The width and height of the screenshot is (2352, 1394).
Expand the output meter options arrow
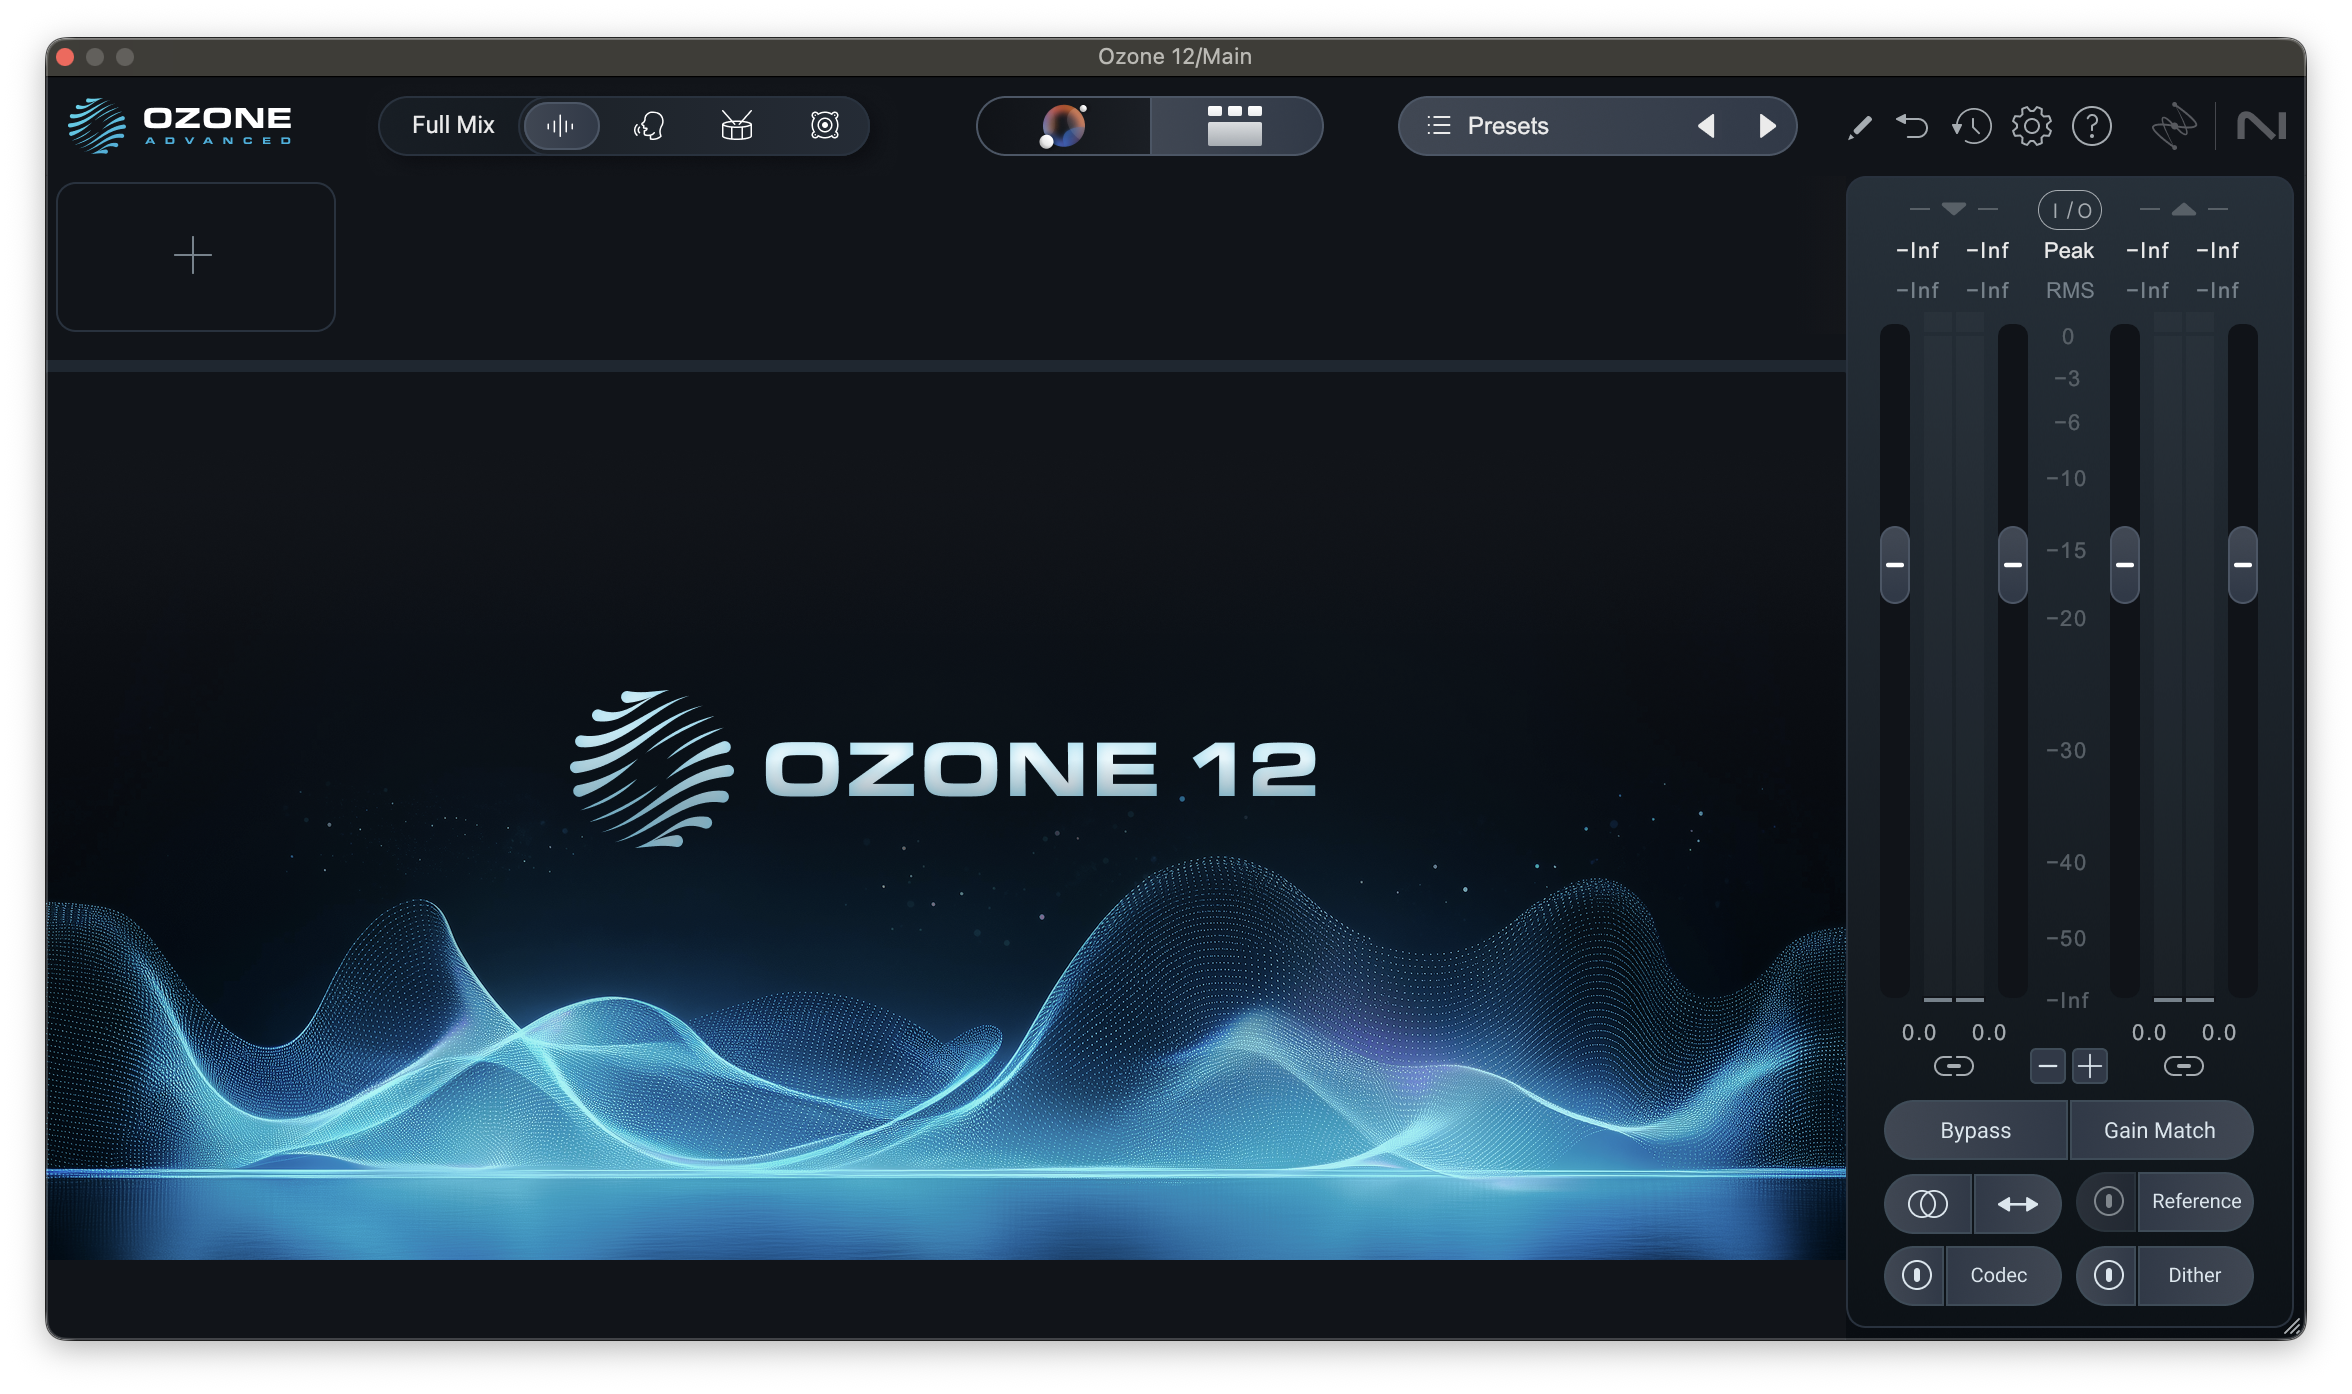[x=2184, y=210]
